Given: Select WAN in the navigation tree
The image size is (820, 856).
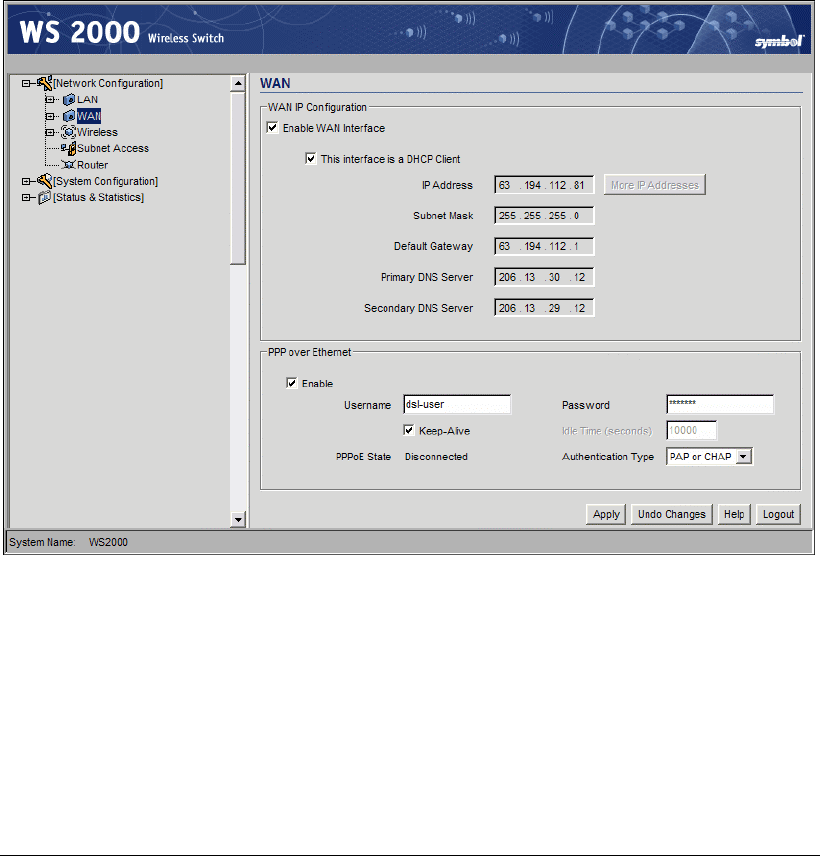Looking at the screenshot, I should click(89, 116).
